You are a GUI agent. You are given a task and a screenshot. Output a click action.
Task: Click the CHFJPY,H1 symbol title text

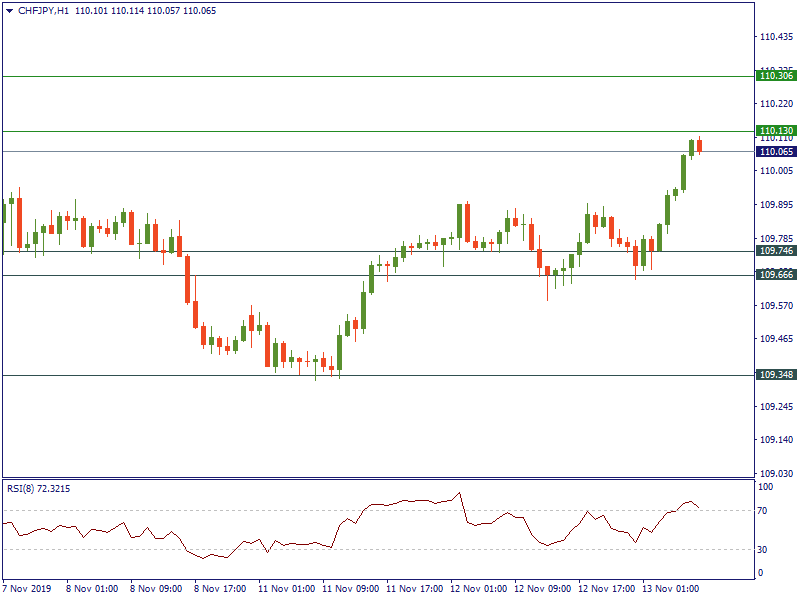pyautogui.click(x=44, y=11)
